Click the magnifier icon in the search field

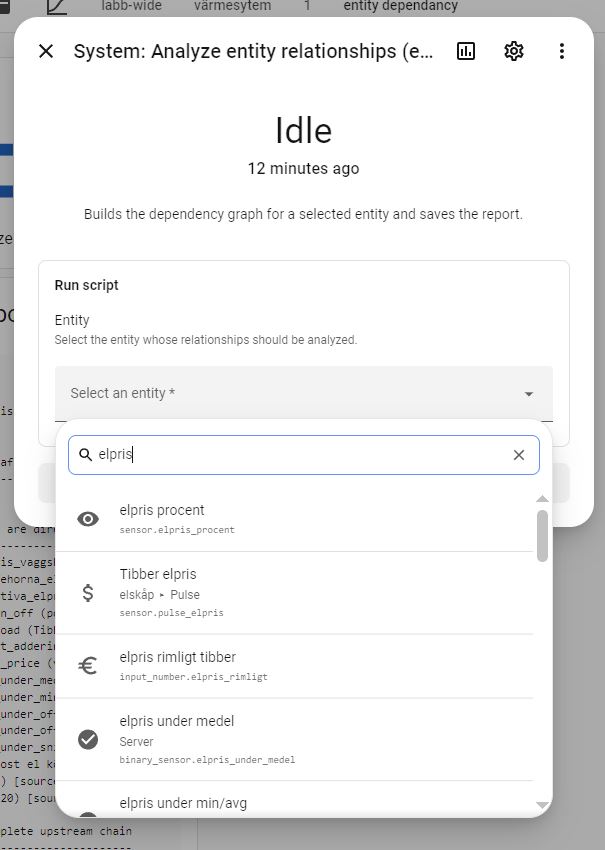(86, 455)
